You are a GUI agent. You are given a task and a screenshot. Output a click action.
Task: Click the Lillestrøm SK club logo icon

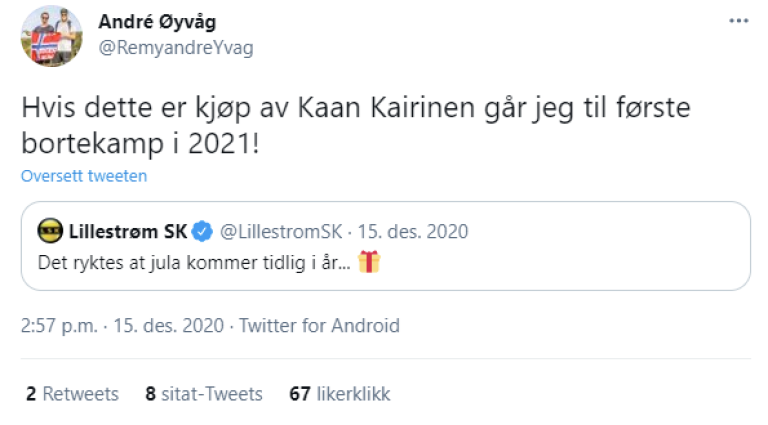50,233
